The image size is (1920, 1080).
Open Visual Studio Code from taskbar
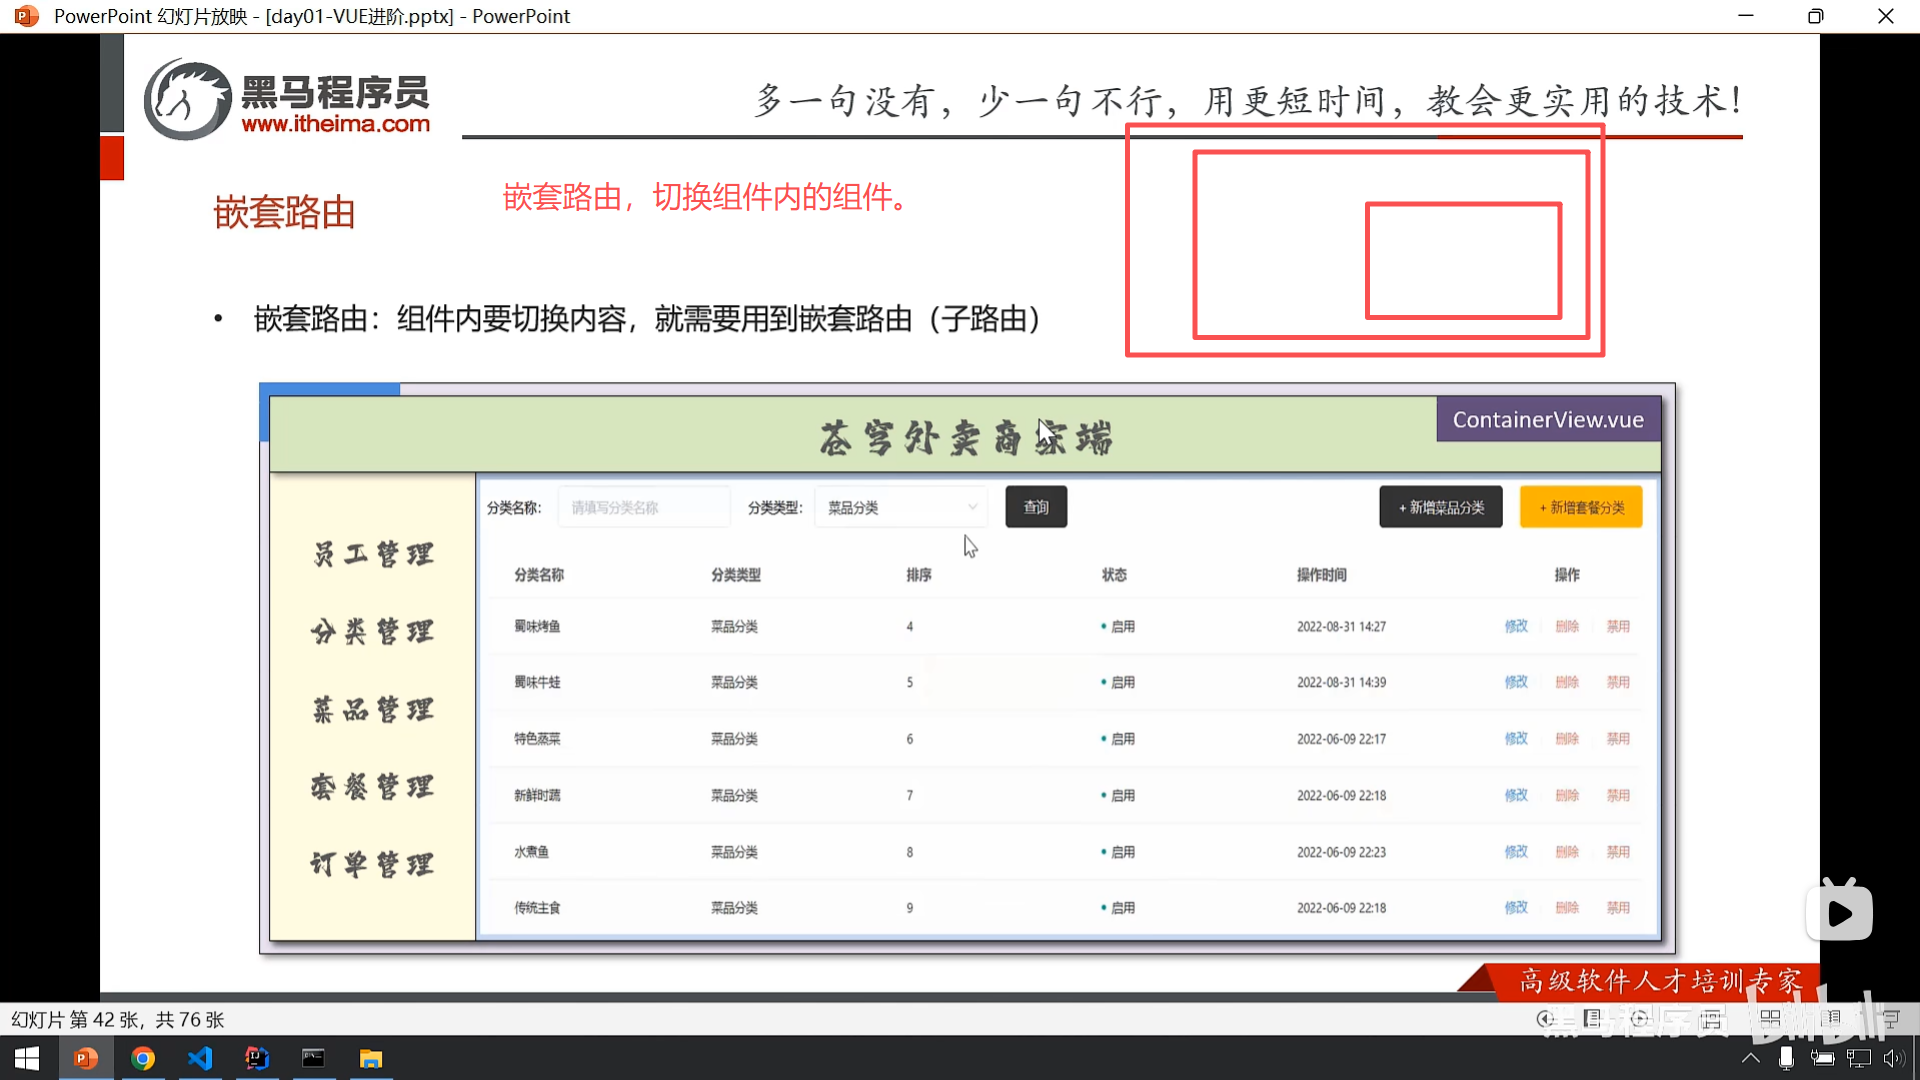[200, 1058]
